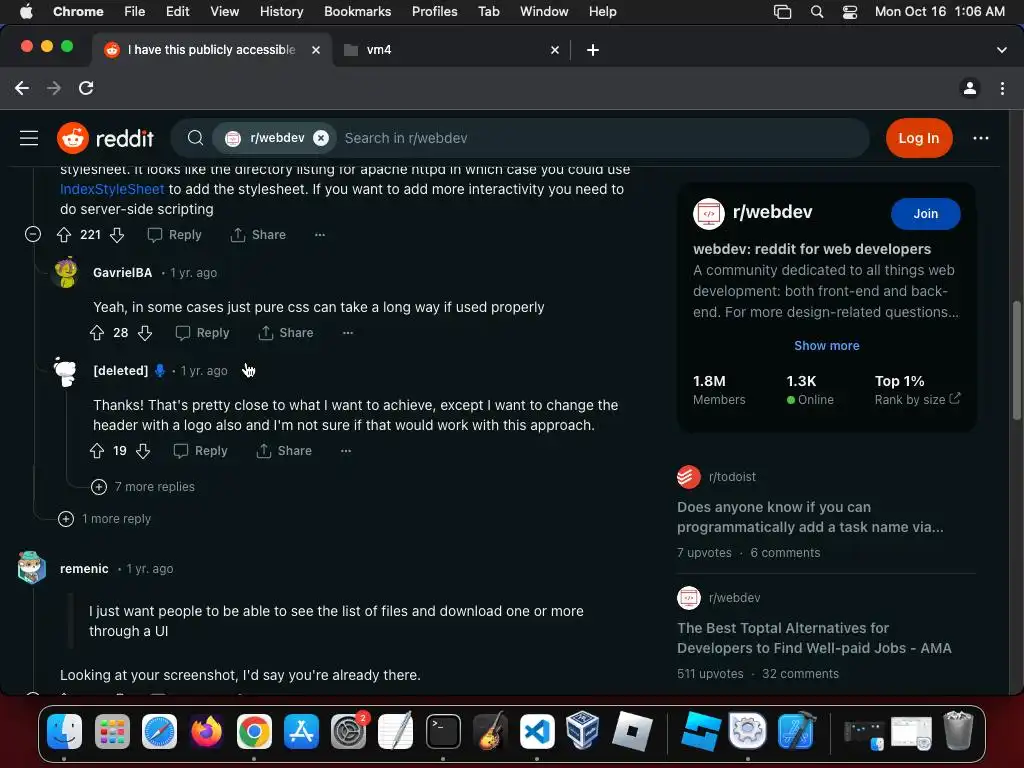This screenshot has width=1024, height=768.
Task: Open the View menu
Action: tap(224, 11)
